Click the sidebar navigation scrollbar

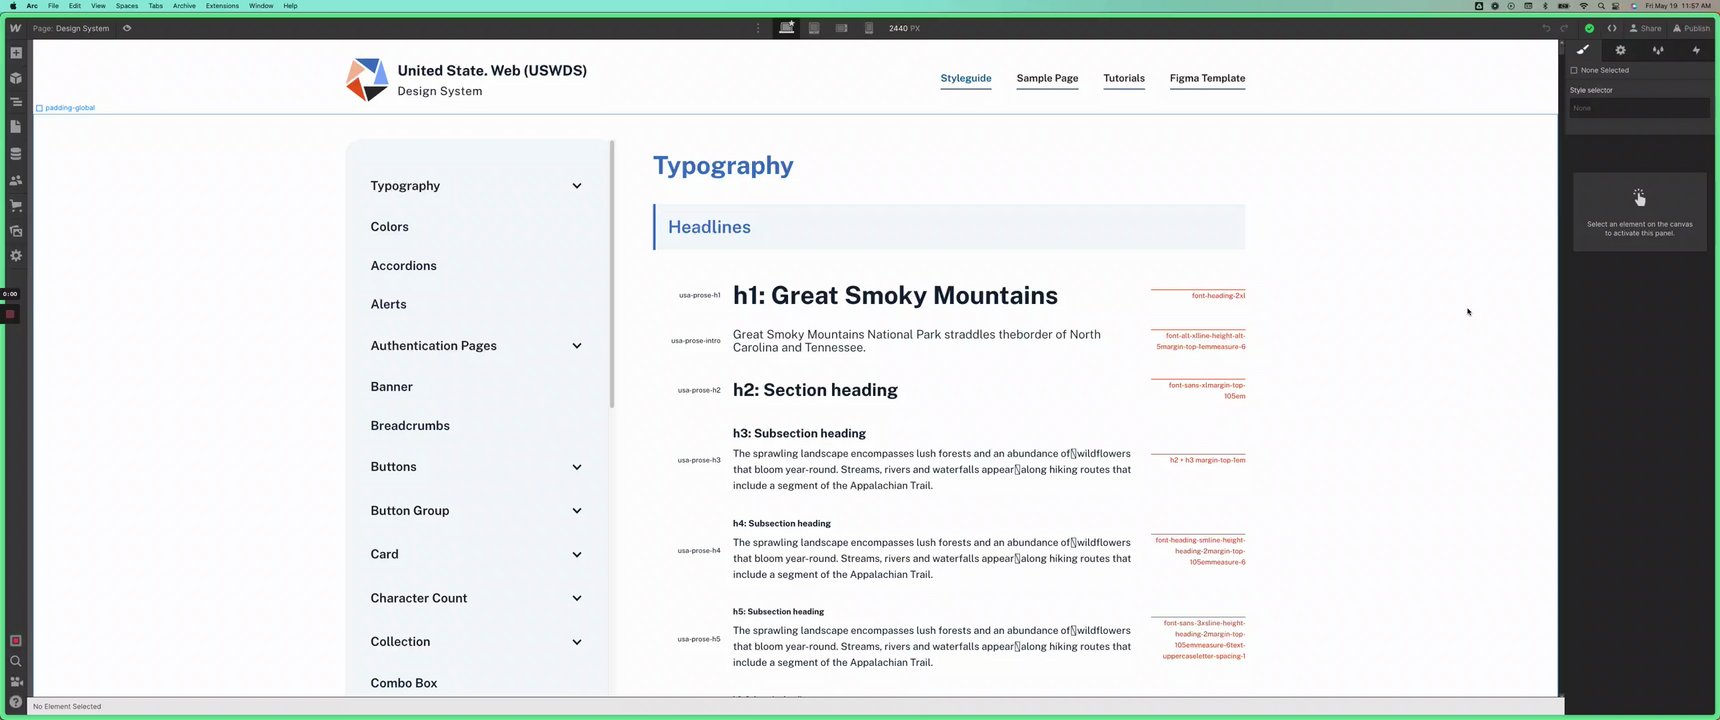point(612,274)
